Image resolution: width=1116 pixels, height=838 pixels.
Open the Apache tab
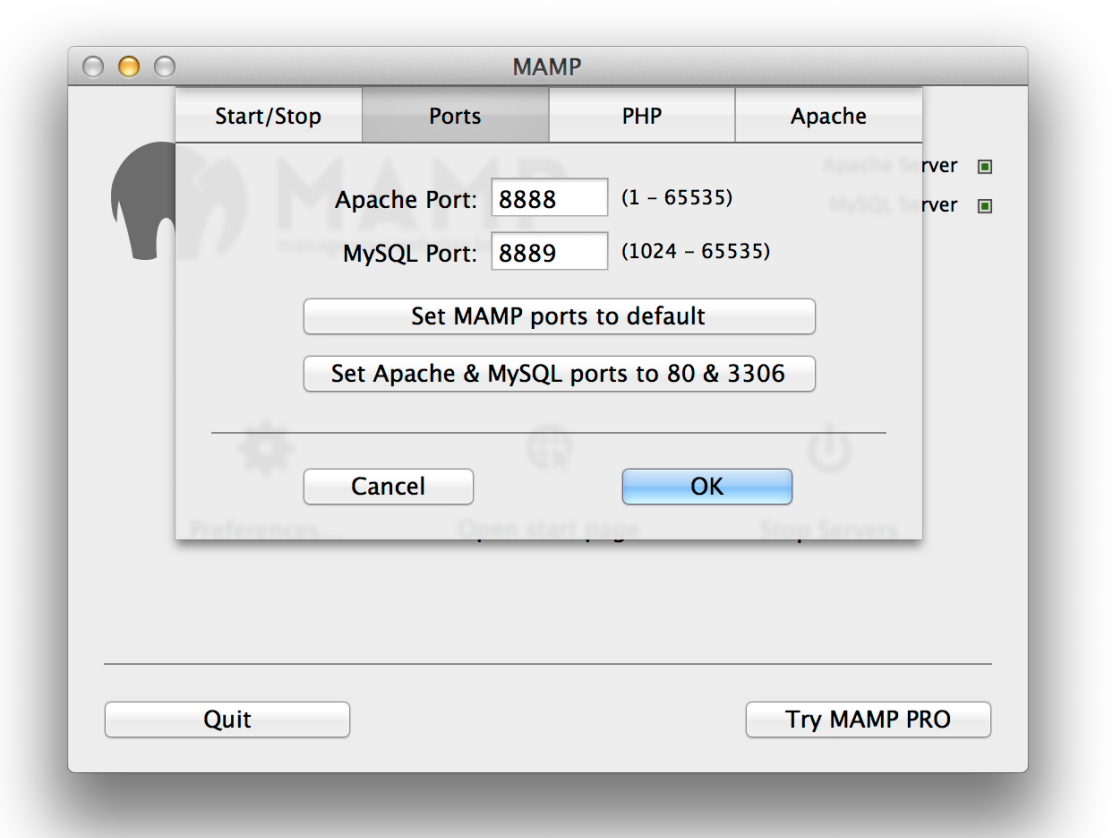point(828,115)
